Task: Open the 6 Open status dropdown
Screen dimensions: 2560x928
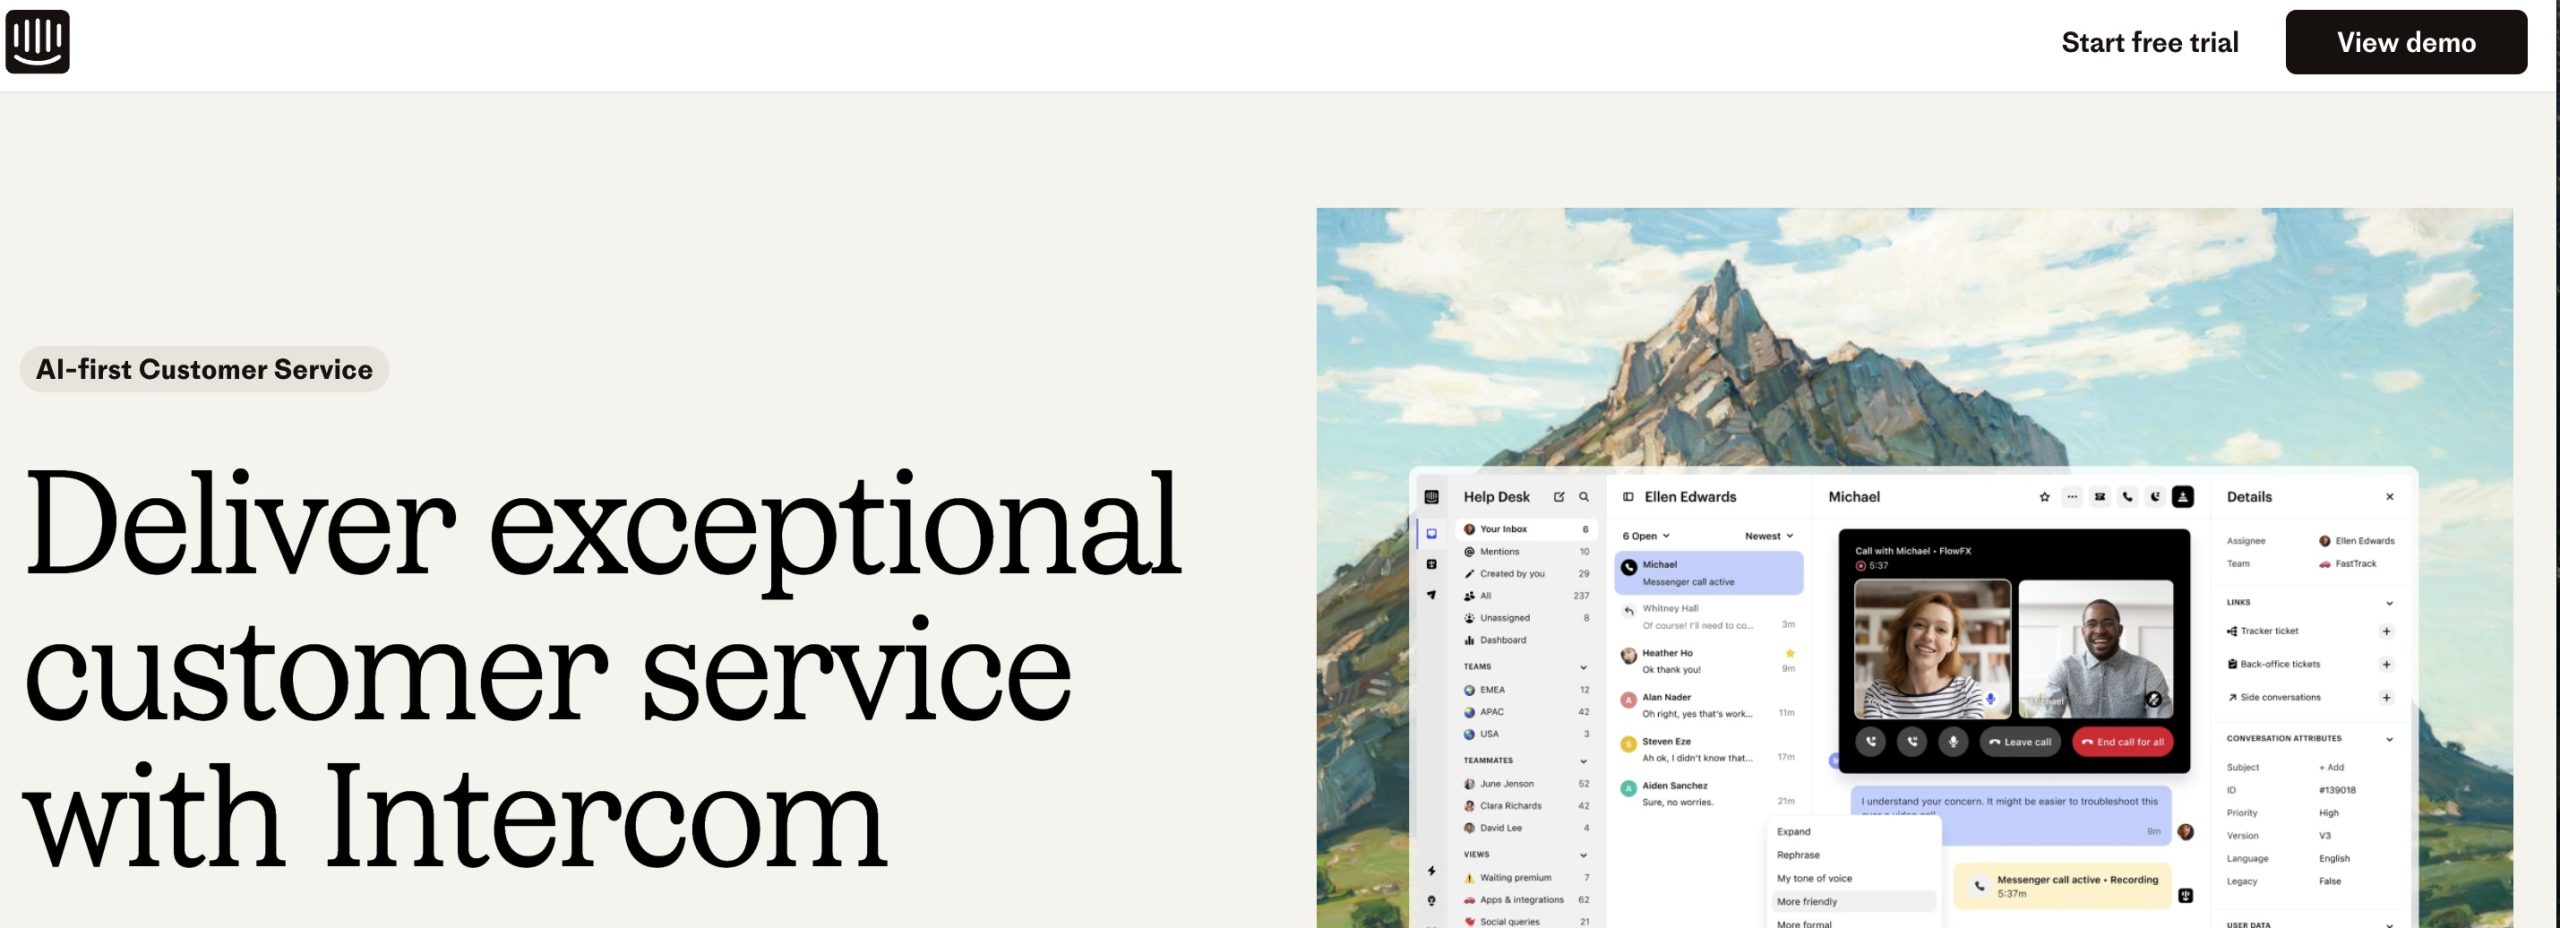Action: 1646,536
